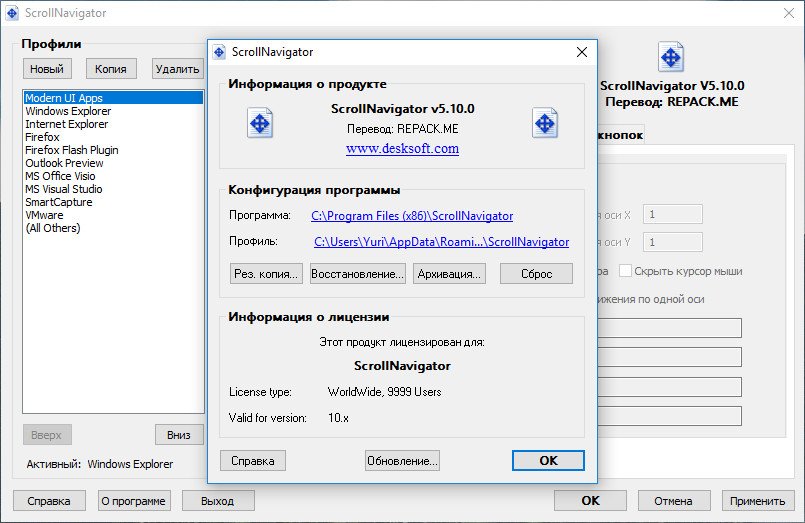
Task: Click the Рез. копия... button
Action: click(x=266, y=274)
